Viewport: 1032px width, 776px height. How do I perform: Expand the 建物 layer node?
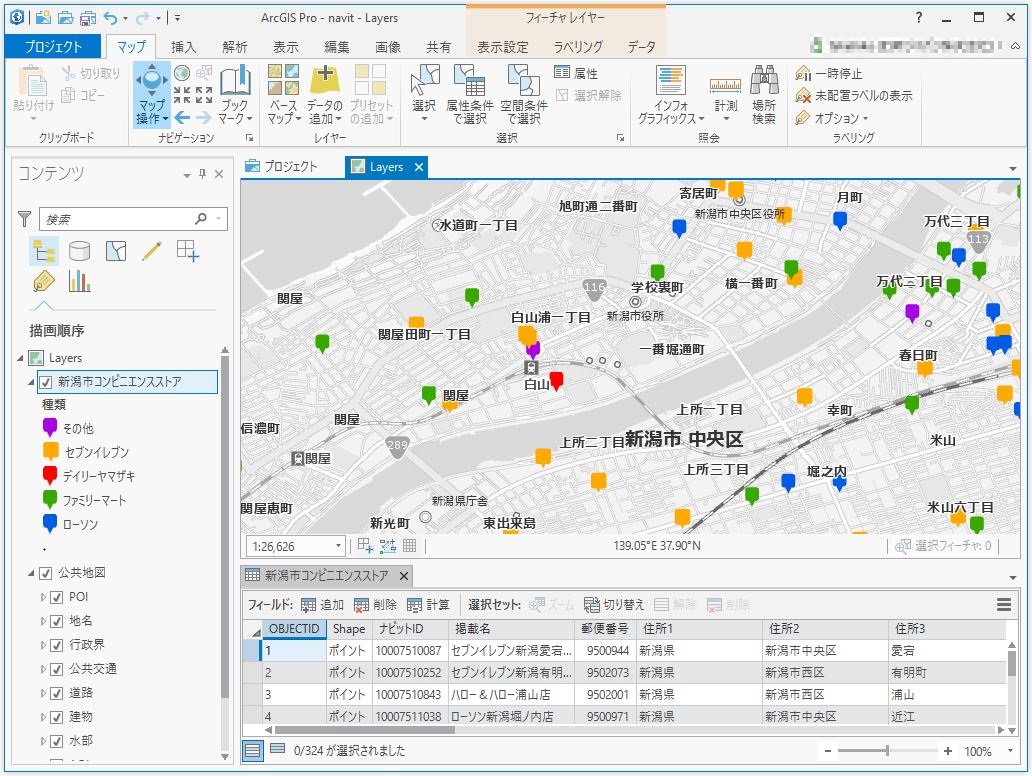[43, 717]
